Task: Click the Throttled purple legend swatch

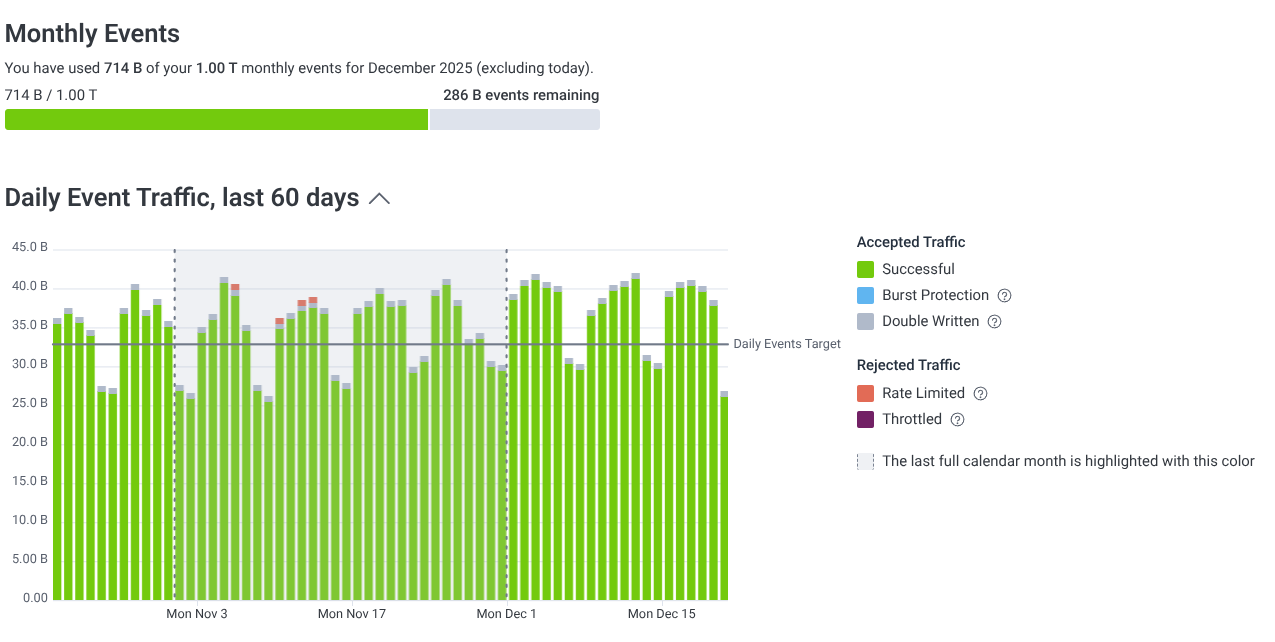Action: coord(866,420)
